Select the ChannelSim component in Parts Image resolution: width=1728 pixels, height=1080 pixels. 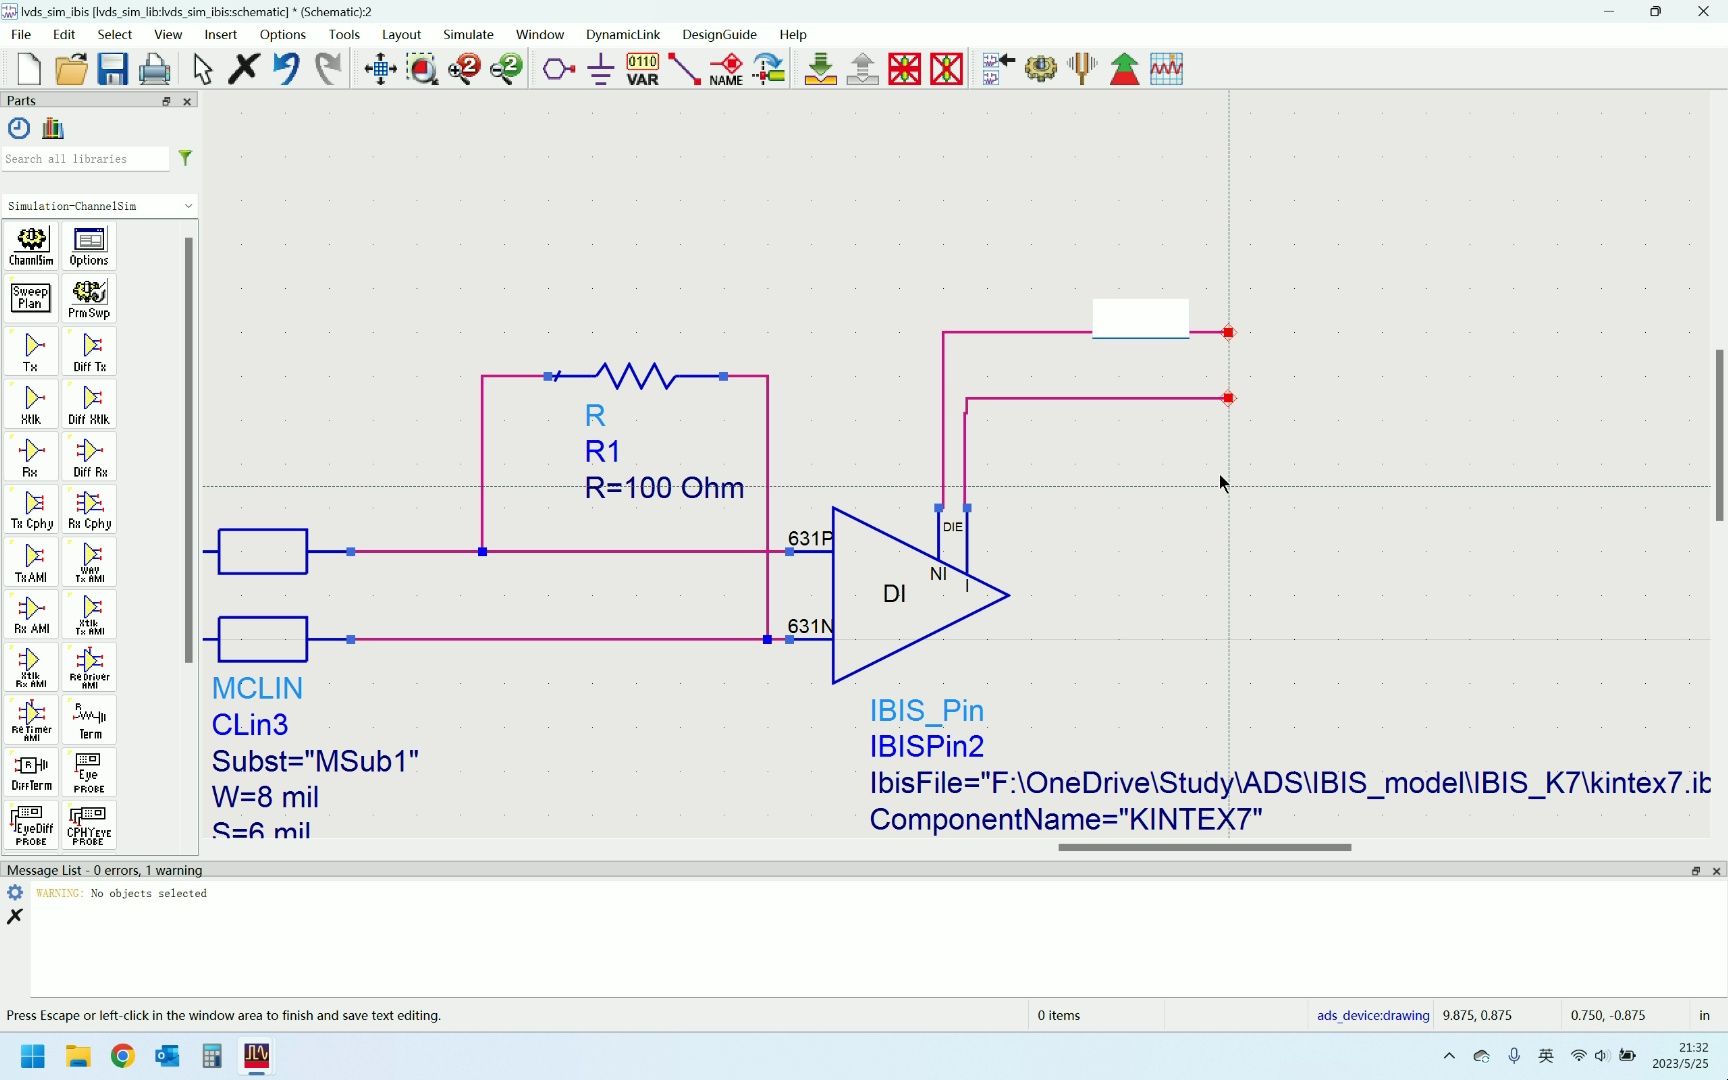click(31, 246)
